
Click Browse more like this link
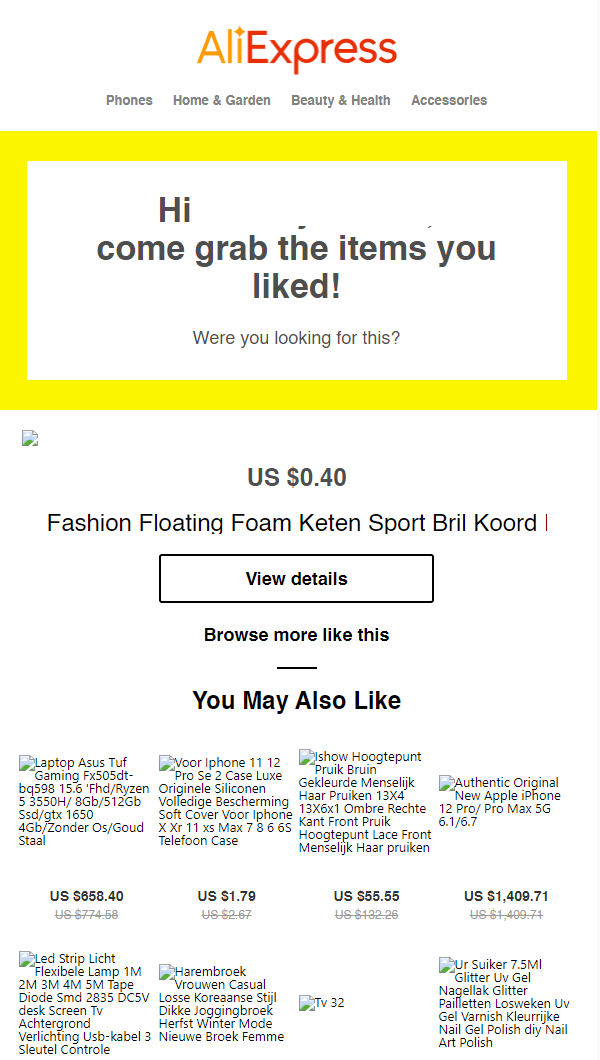click(296, 635)
